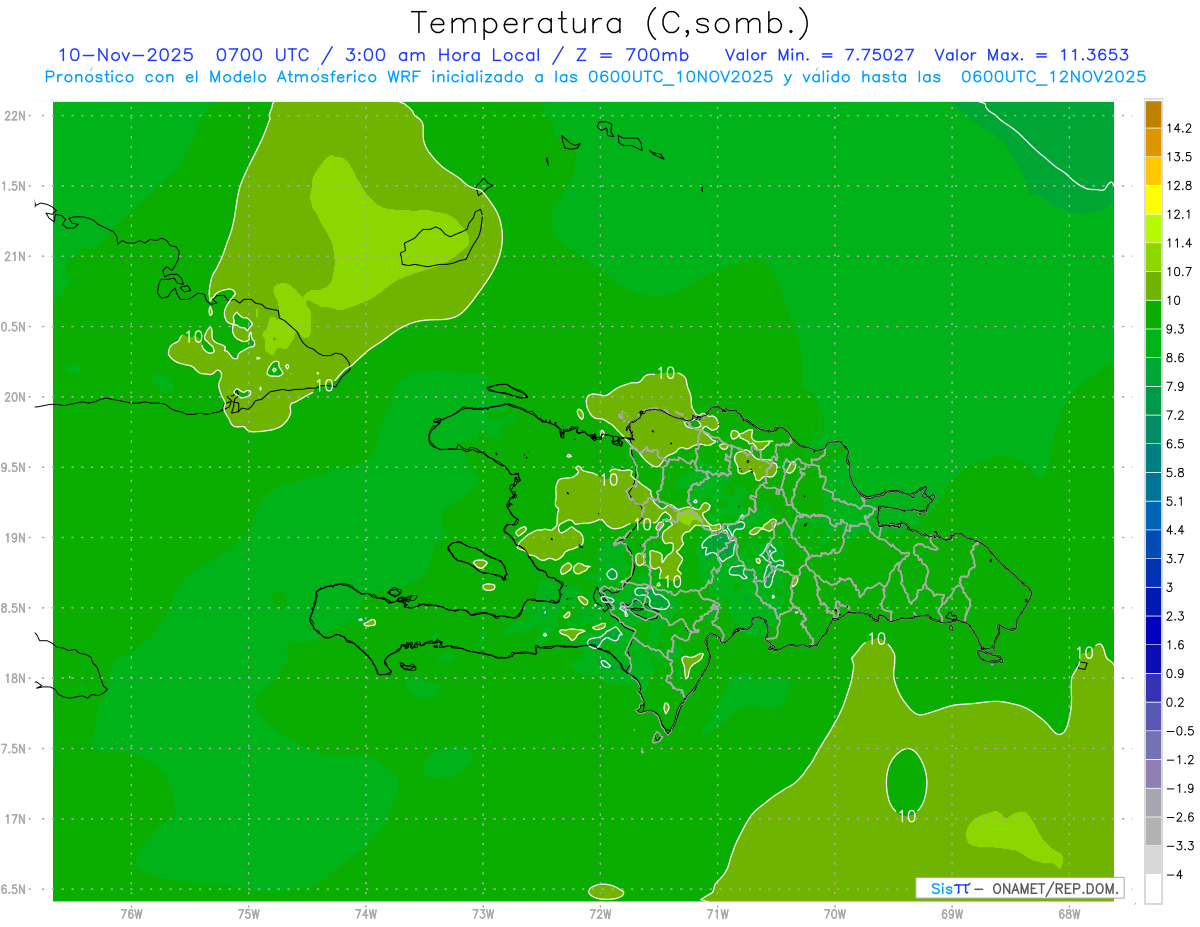1200x927 pixels.
Task: Click the 0.9 legend value
Action: tap(1176, 673)
